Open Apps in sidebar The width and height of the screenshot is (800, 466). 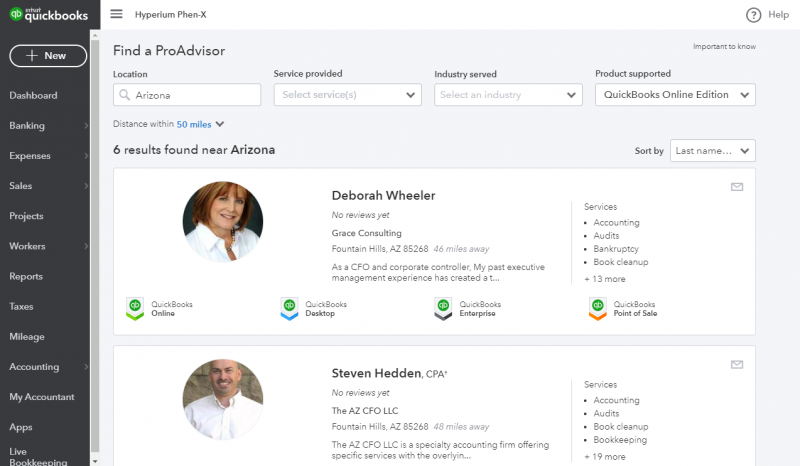pyautogui.click(x=20, y=427)
